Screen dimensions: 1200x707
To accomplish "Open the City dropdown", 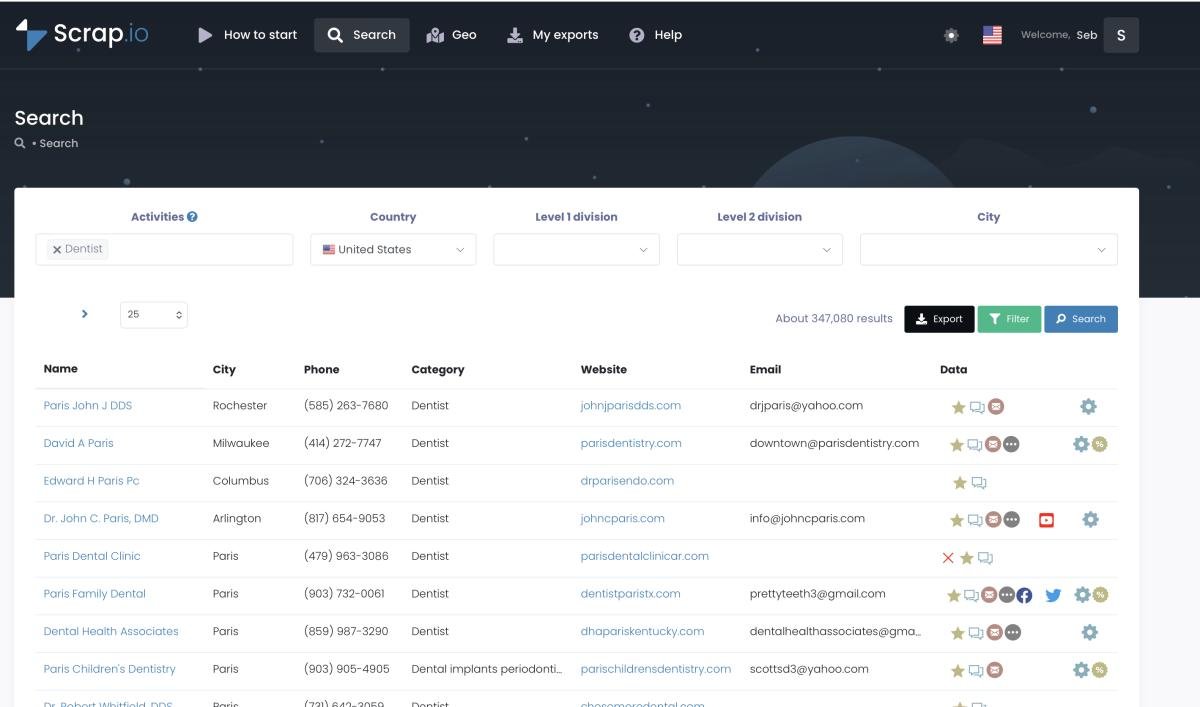I will pos(988,250).
